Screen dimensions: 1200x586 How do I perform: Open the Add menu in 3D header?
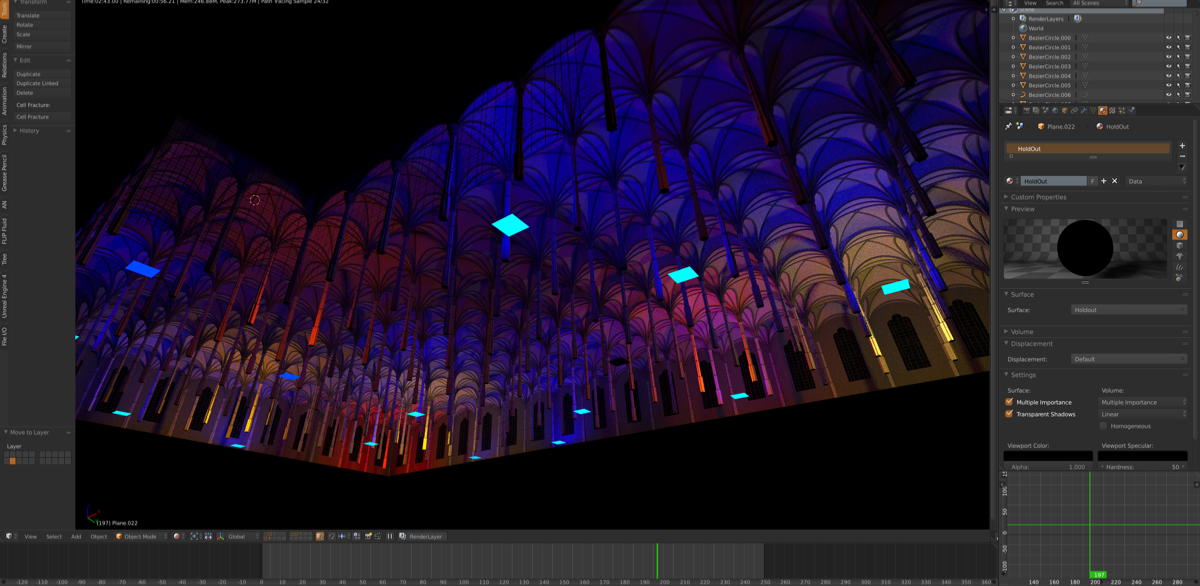coord(76,536)
